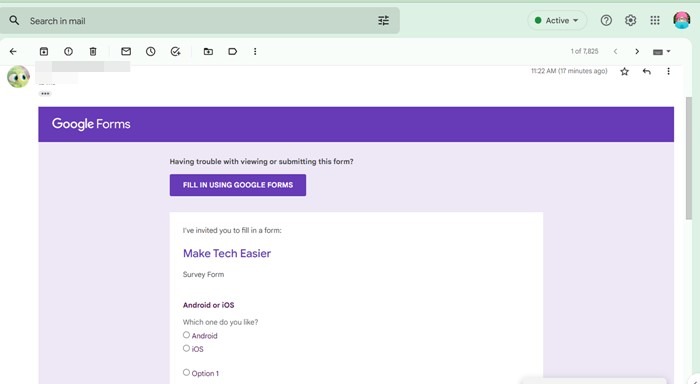The height and width of the screenshot is (384, 700).
Task: Click the 'Survey Form' description text
Action: tap(204, 275)
